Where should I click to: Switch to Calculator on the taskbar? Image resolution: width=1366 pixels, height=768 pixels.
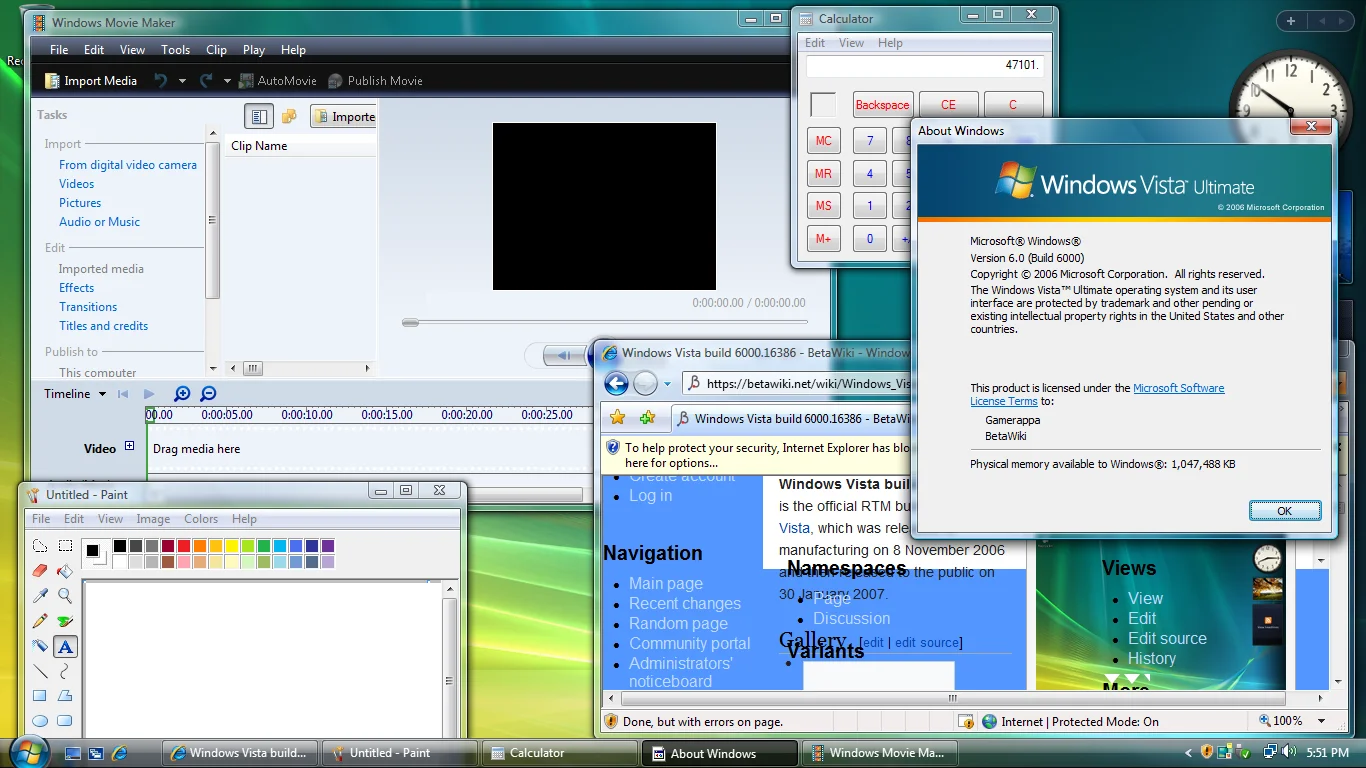[560, 753]
